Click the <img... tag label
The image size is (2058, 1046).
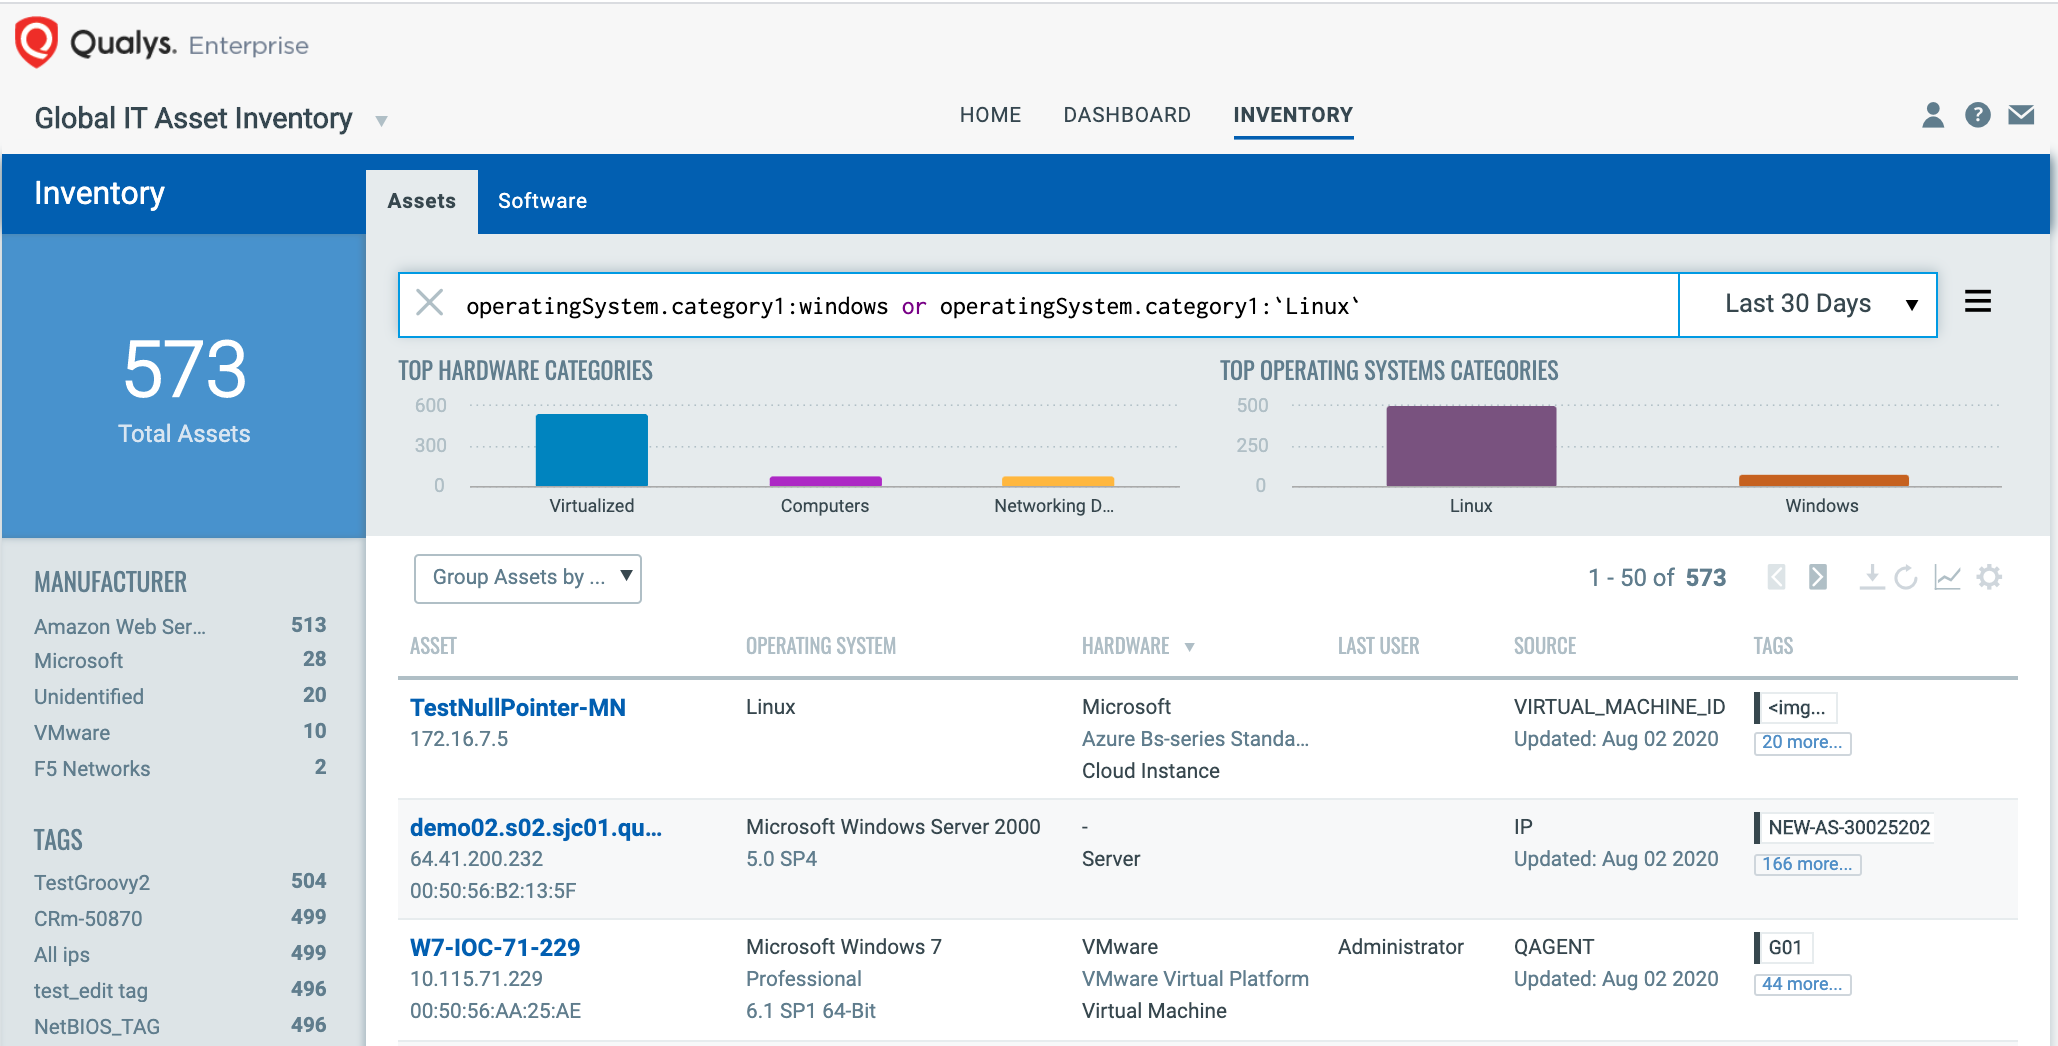(1796, 707)
